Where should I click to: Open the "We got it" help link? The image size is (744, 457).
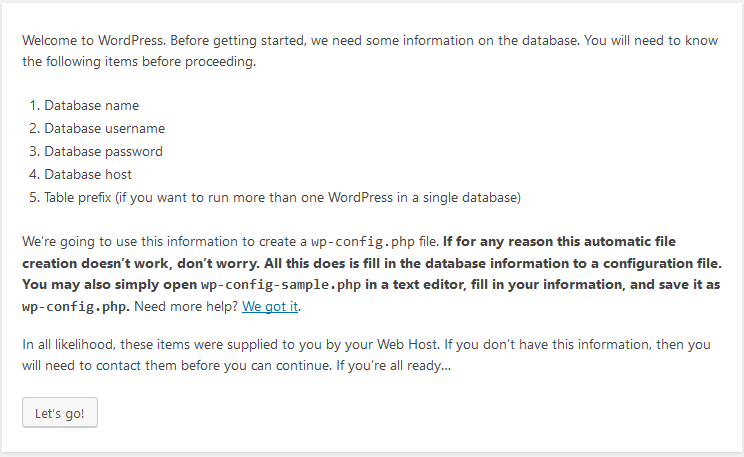coord(270,307)
